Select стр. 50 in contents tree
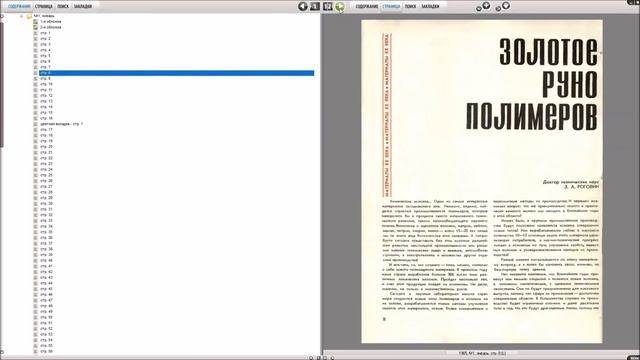The width and height of the screenshot is (640, 360). point(46,318)
